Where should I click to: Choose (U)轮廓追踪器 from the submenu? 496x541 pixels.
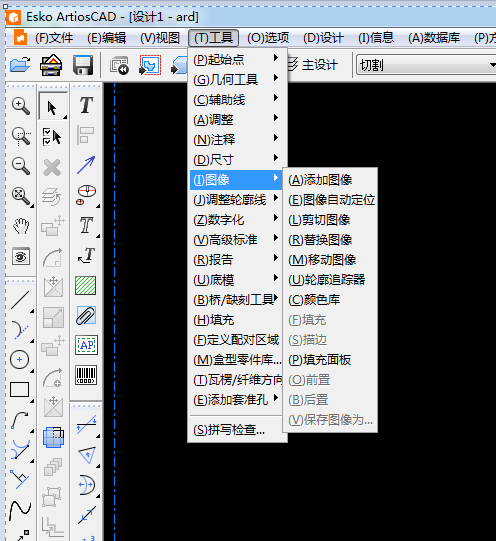click(330, 280)
